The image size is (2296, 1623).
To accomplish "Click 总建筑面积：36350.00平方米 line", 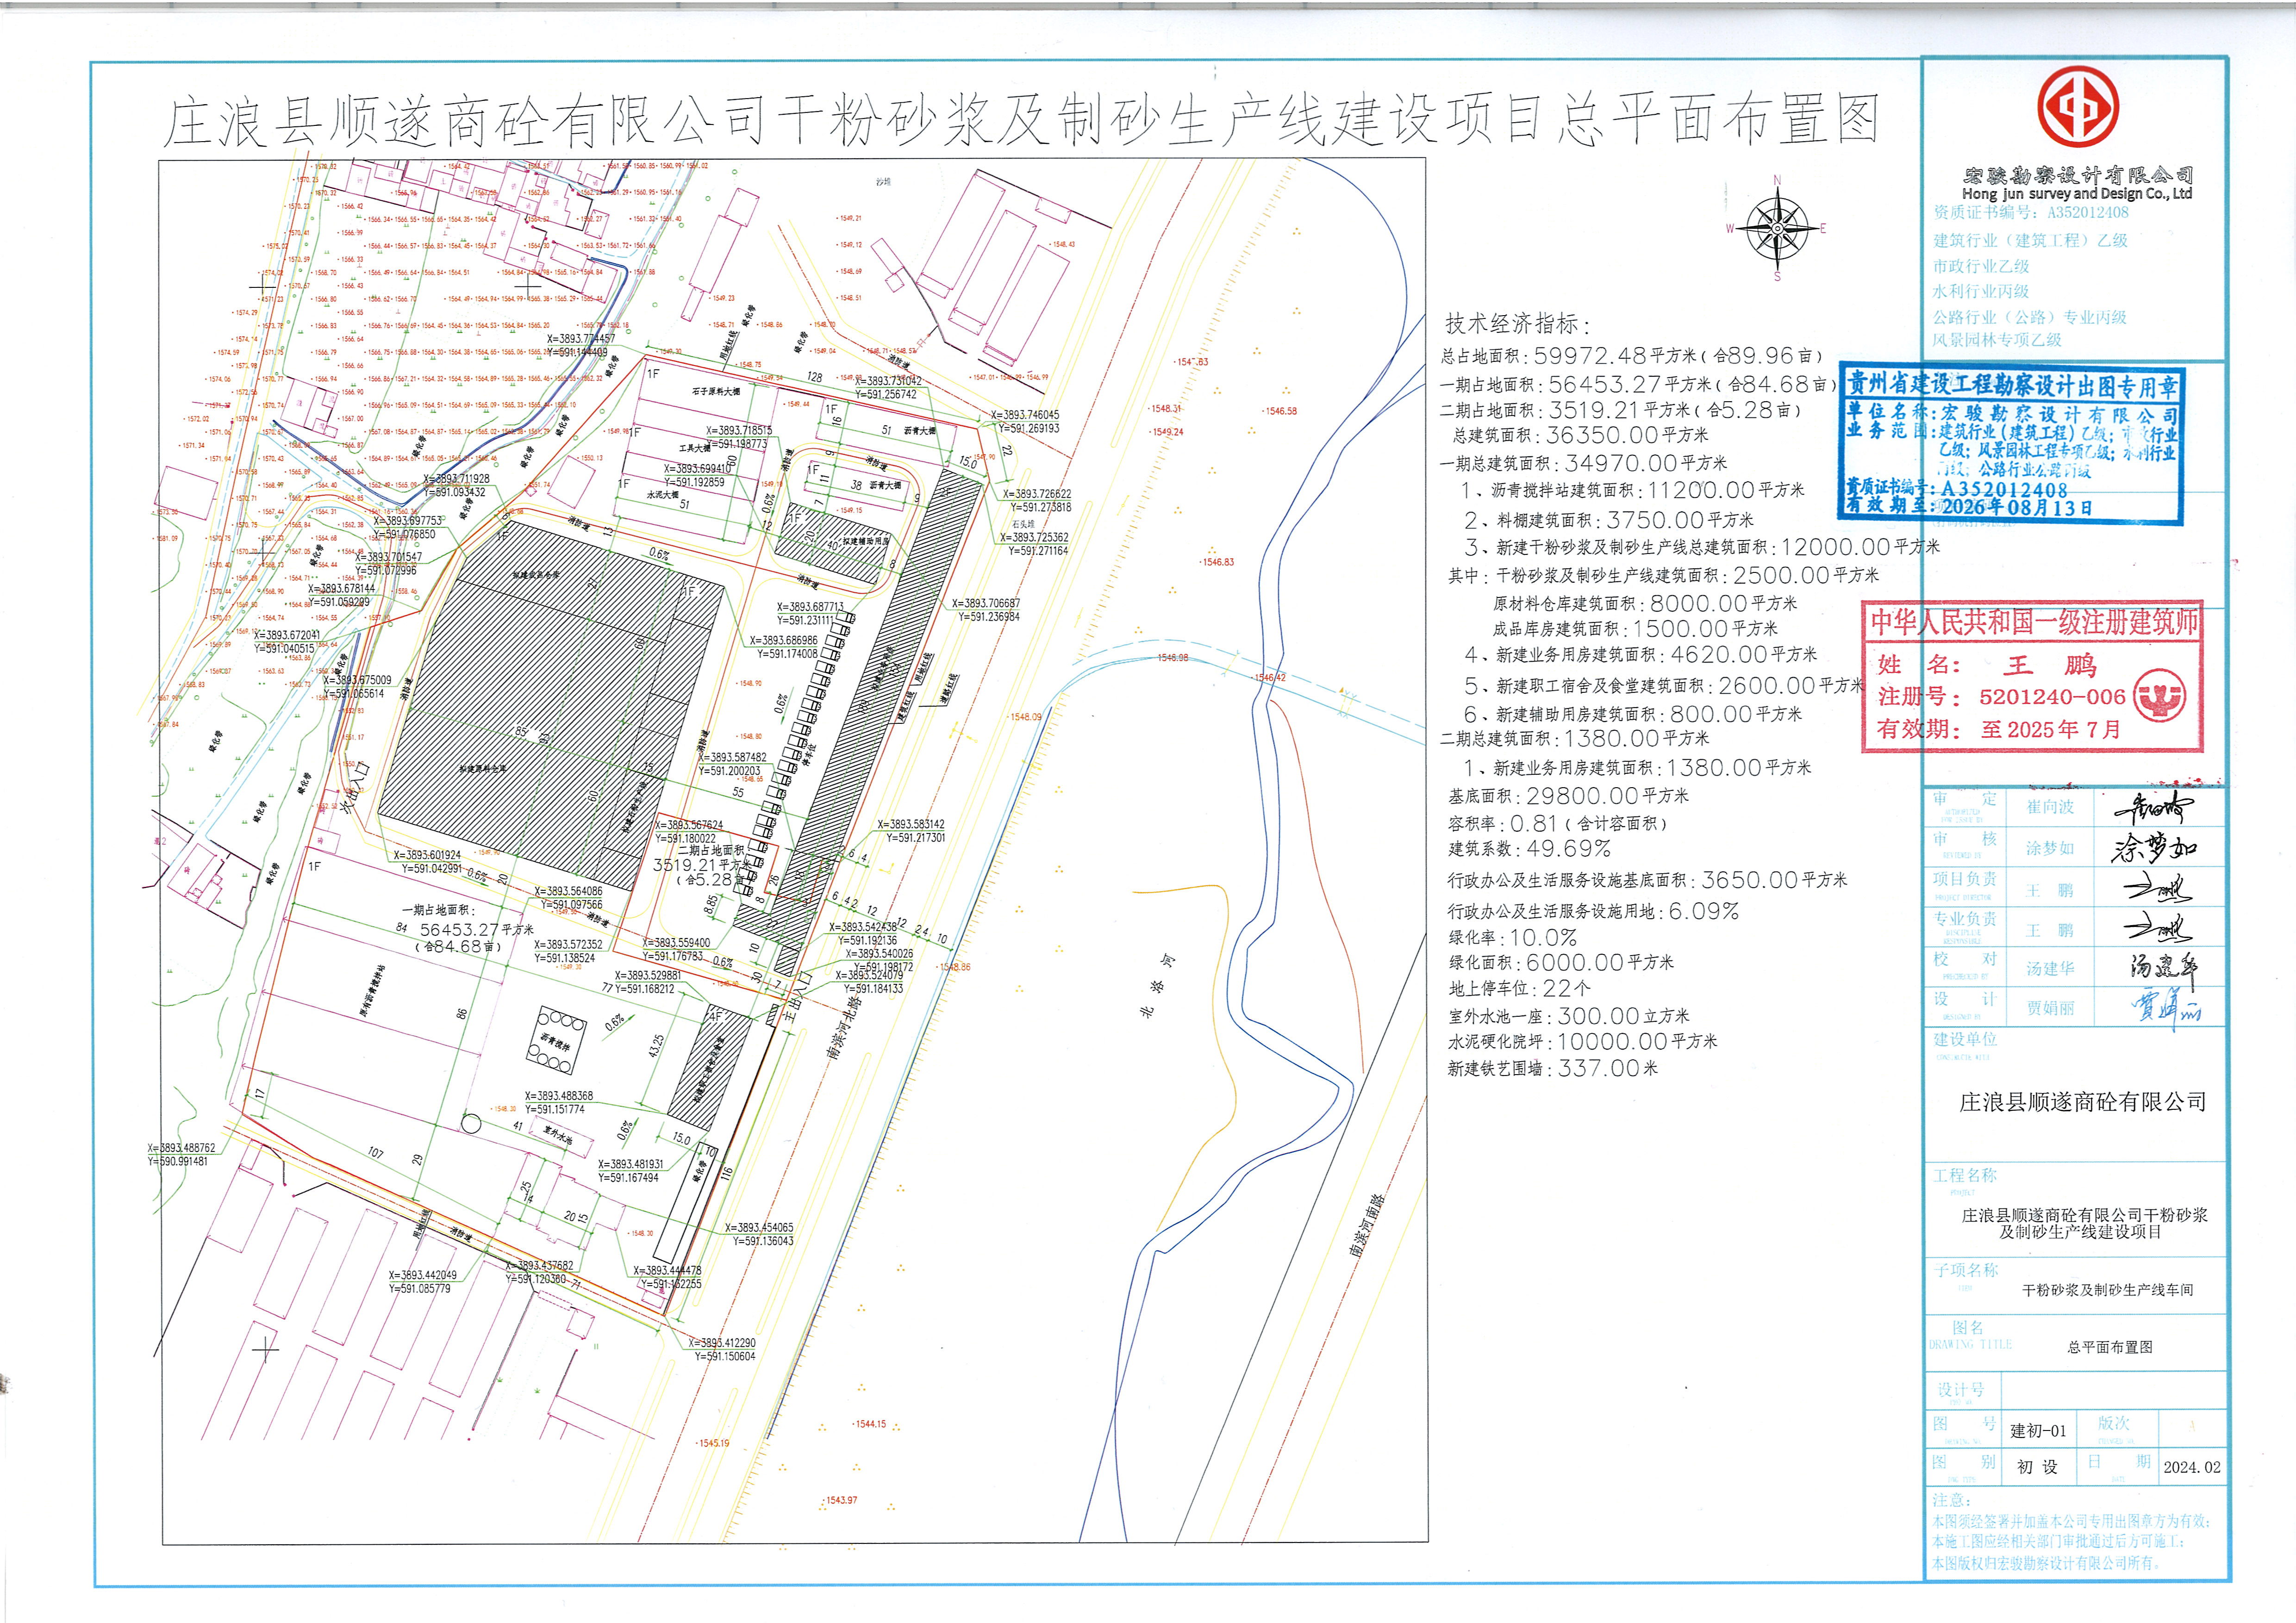I will [1581, 435].
